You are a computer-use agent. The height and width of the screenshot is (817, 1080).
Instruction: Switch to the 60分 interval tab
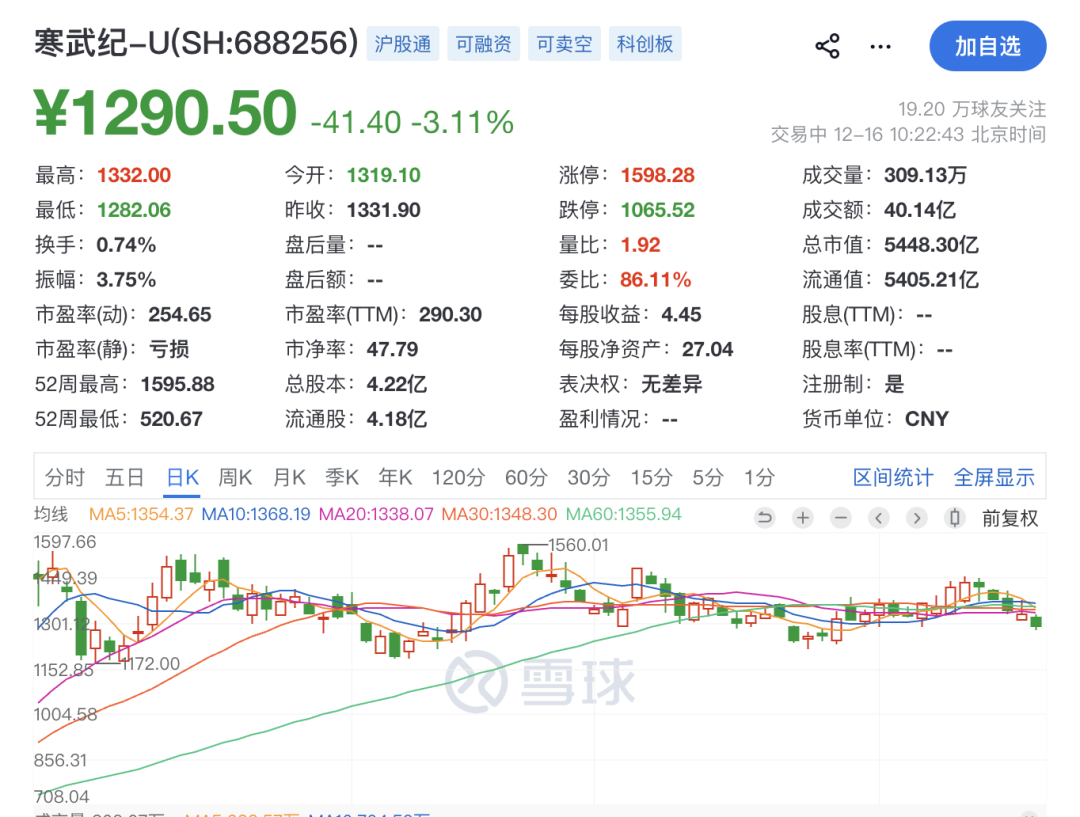tap(526, 478)
